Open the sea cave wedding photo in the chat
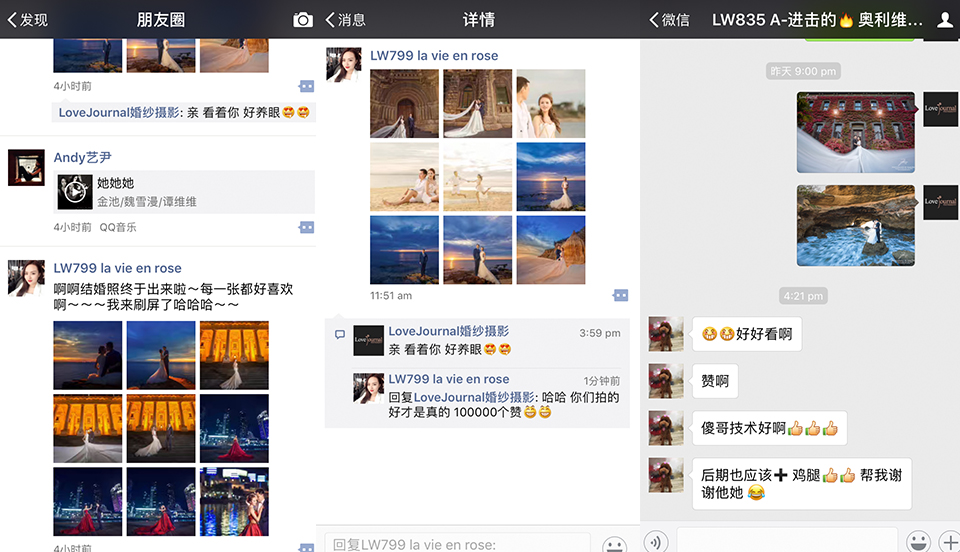Viewport: 960px width, 552px height. (855, 225)
